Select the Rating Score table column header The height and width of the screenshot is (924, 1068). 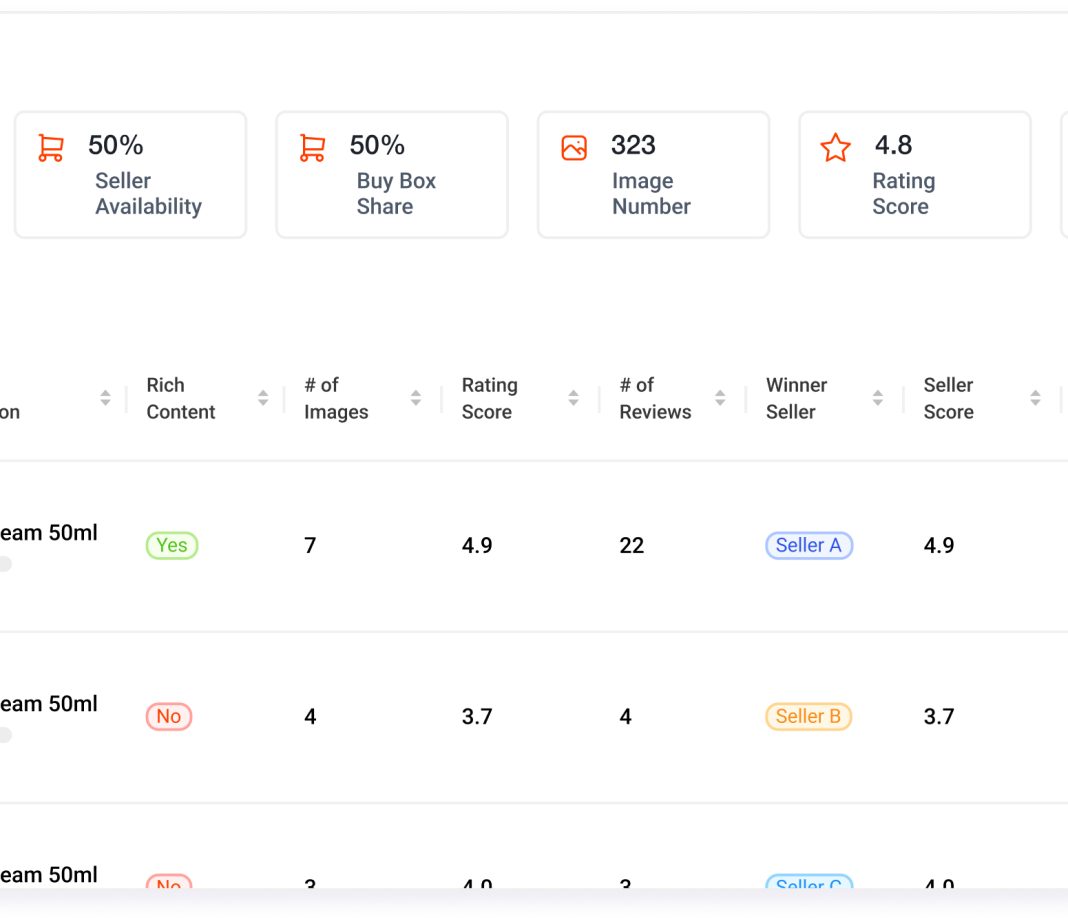[490, 398]
